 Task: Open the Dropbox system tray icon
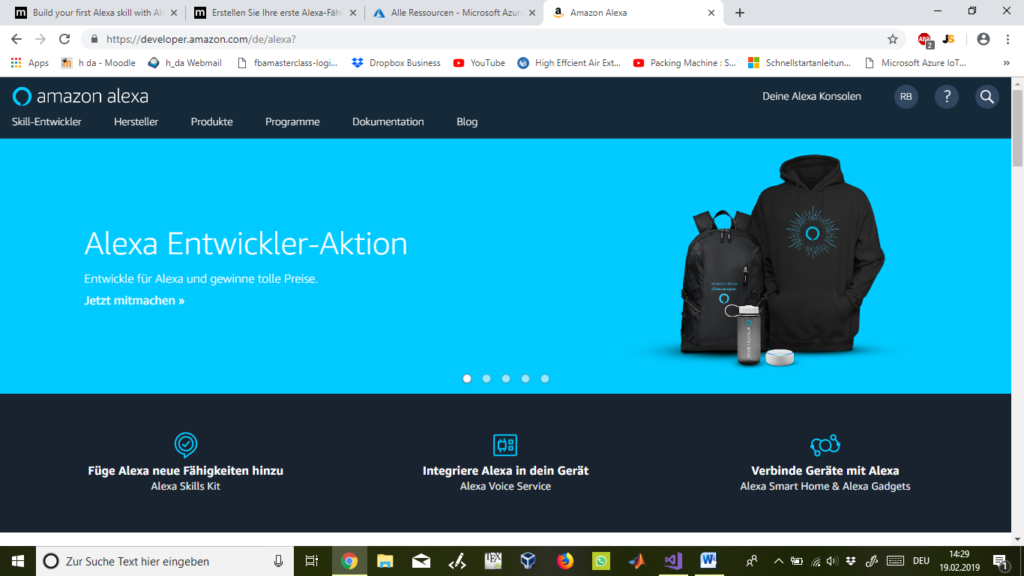click(x=850, y=561)
